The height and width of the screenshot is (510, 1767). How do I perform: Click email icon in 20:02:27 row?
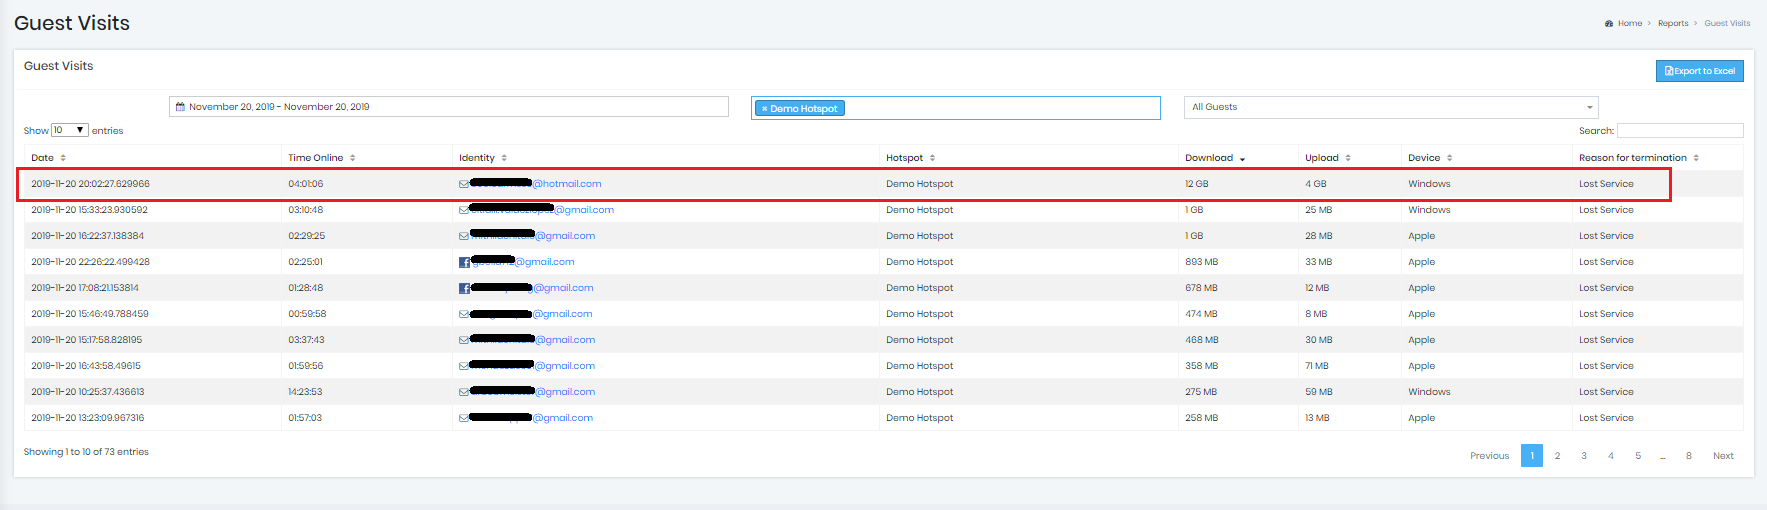click(x=464, y=184)
